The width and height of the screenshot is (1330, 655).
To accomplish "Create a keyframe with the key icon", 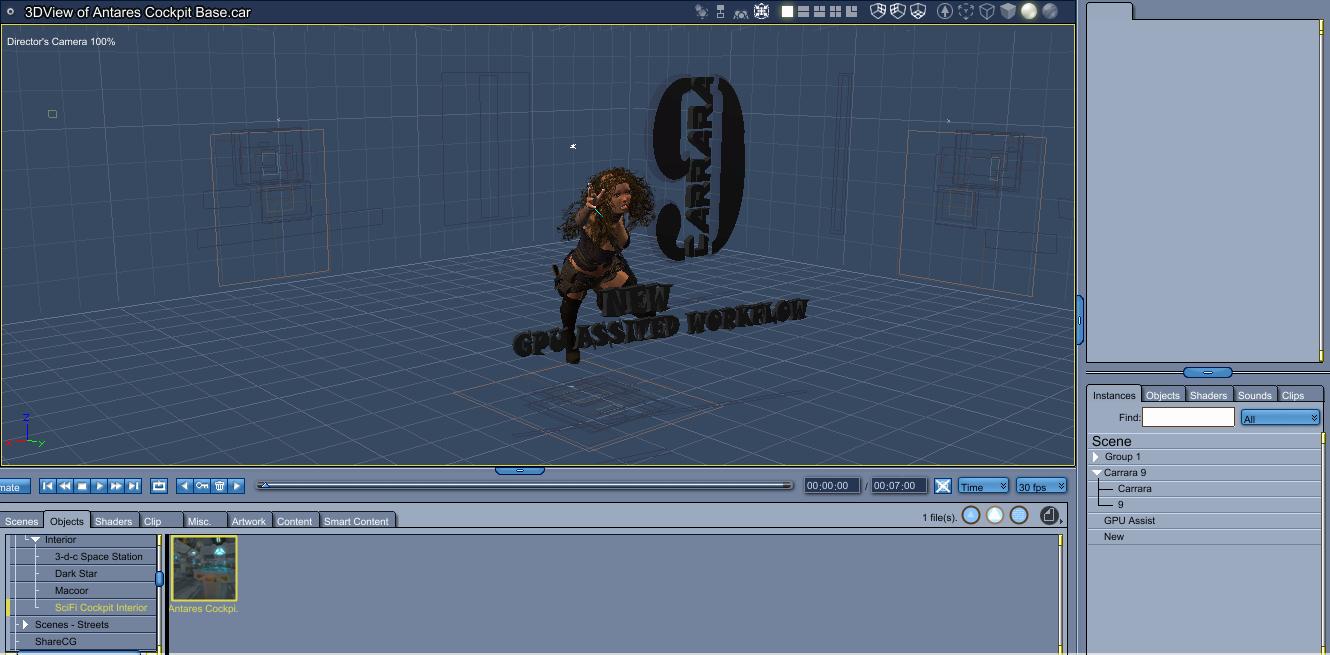I will (202, 486).
